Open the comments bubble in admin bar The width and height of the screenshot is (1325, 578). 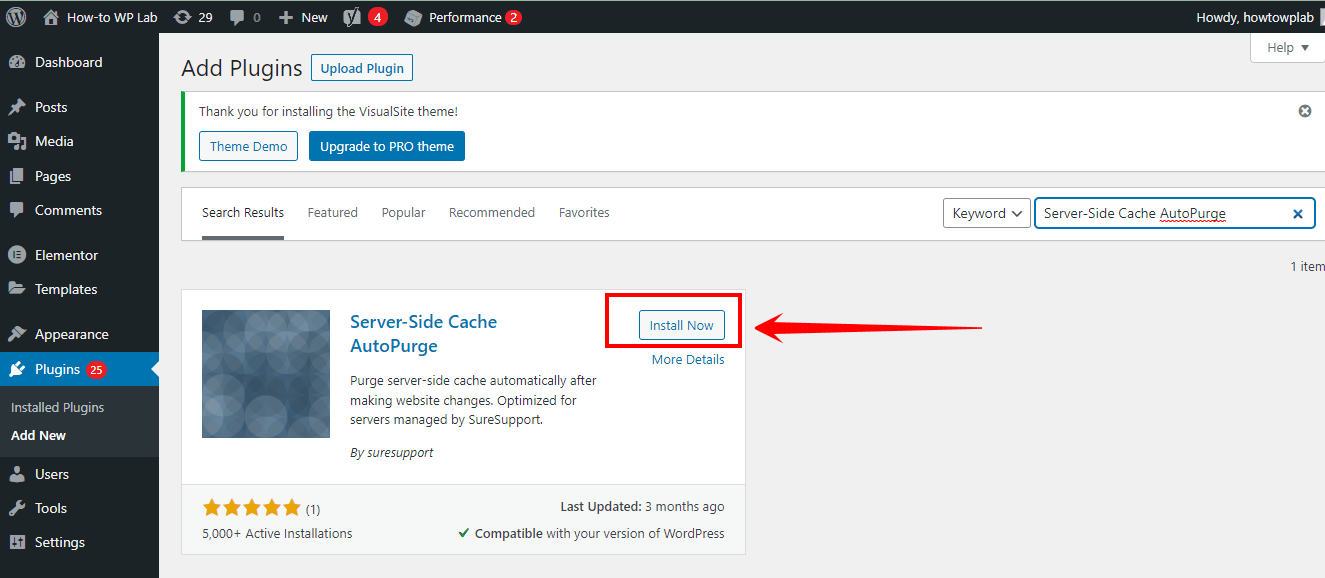(245, 17)
